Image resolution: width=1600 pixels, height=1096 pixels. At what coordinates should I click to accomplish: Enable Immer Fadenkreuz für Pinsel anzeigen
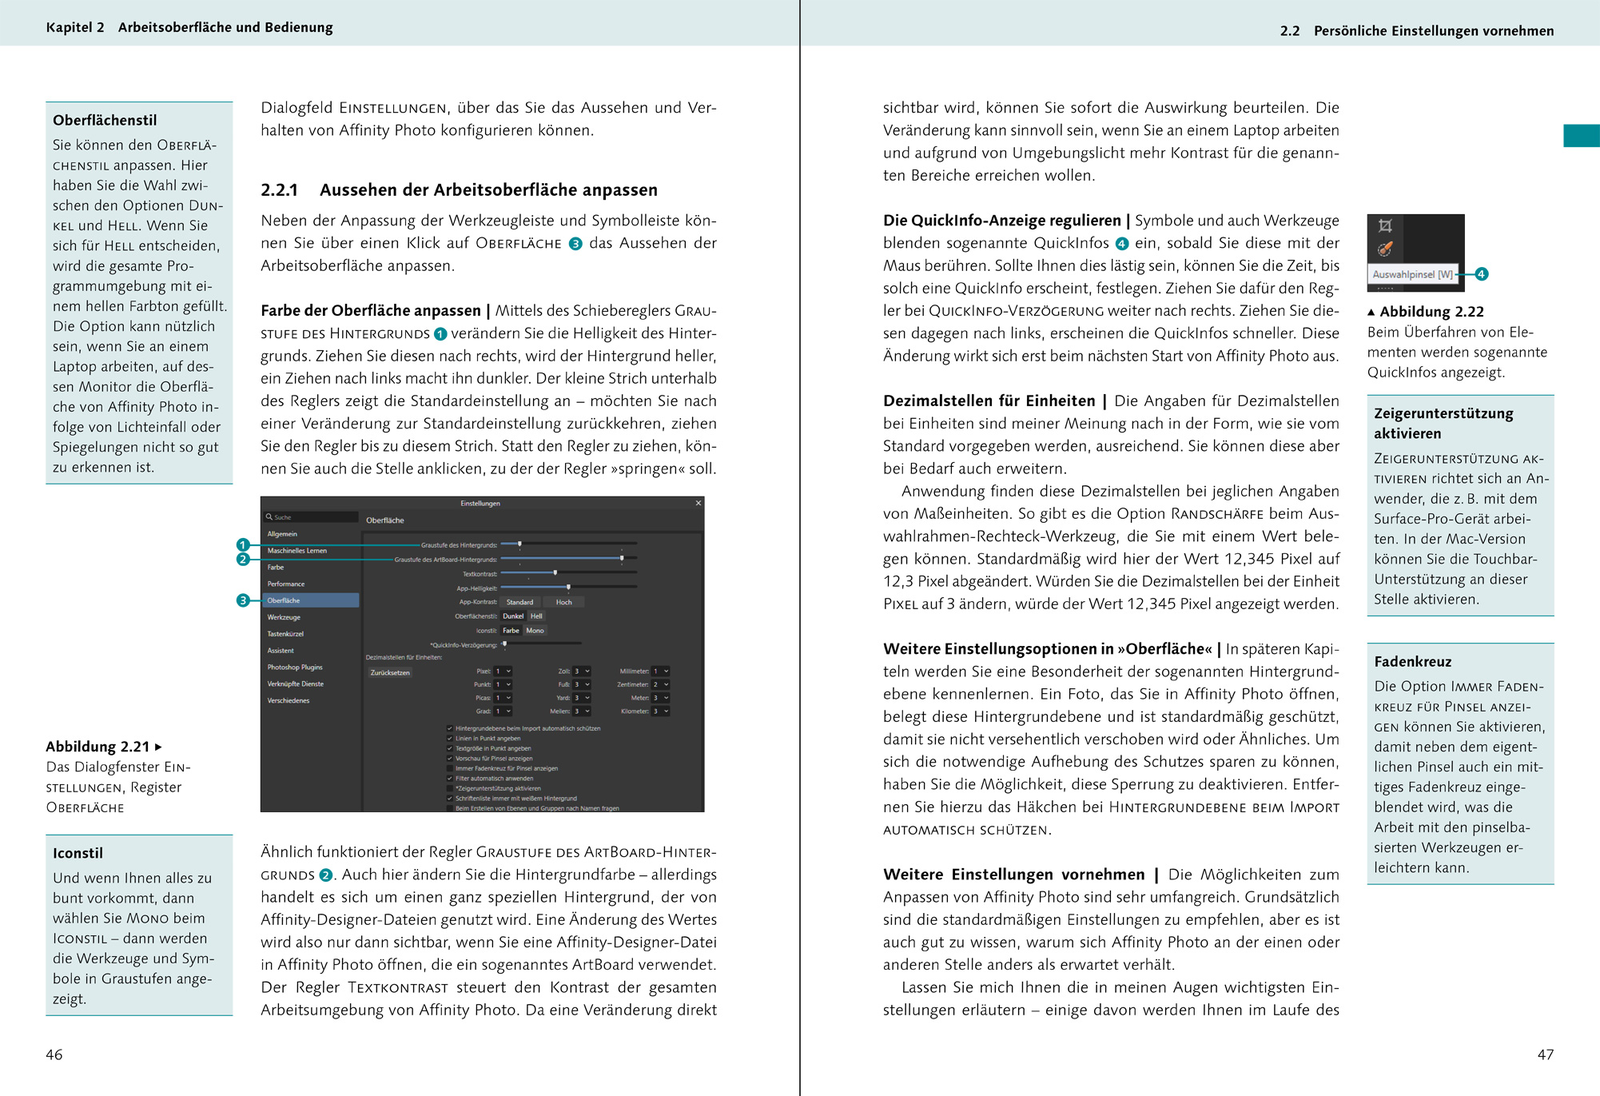[x=450, y=768]
